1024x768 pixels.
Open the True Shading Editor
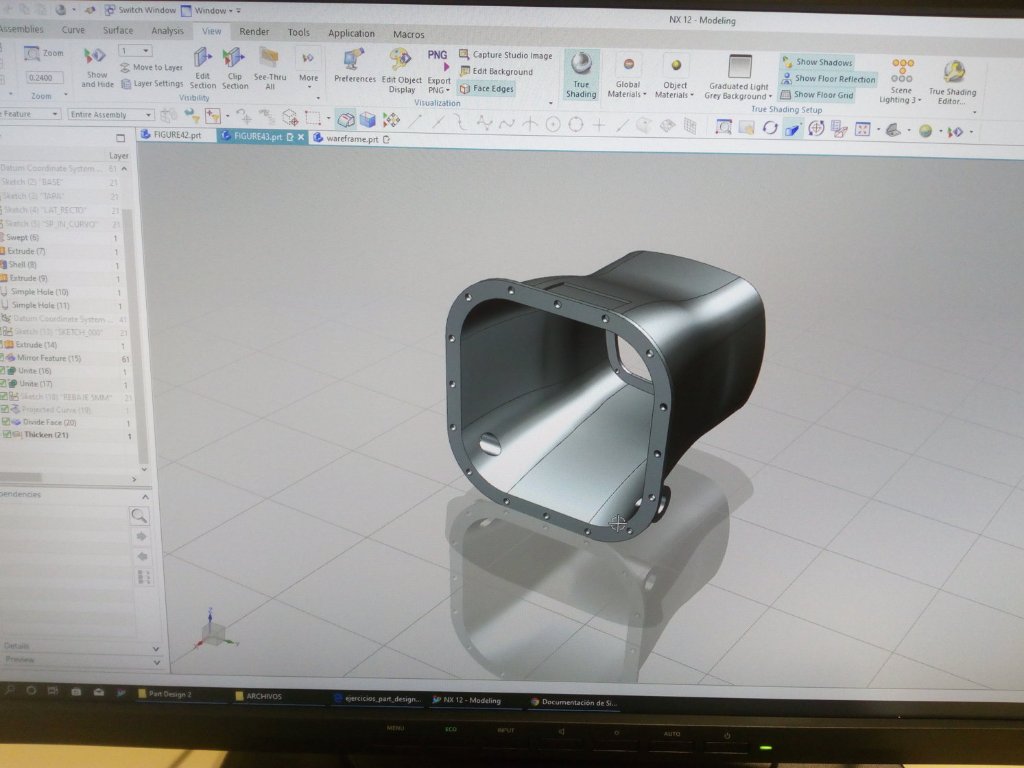pyautogui.click(x=952, y=82)
